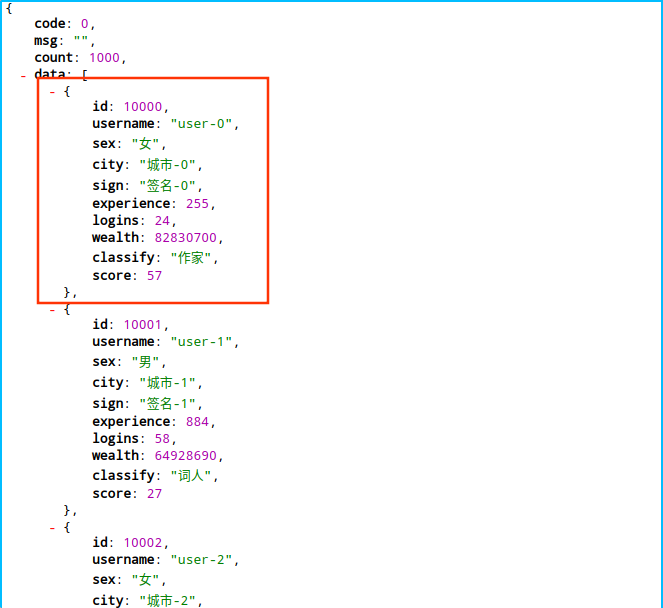Click score value 57
663x608 pixels.
154,276
